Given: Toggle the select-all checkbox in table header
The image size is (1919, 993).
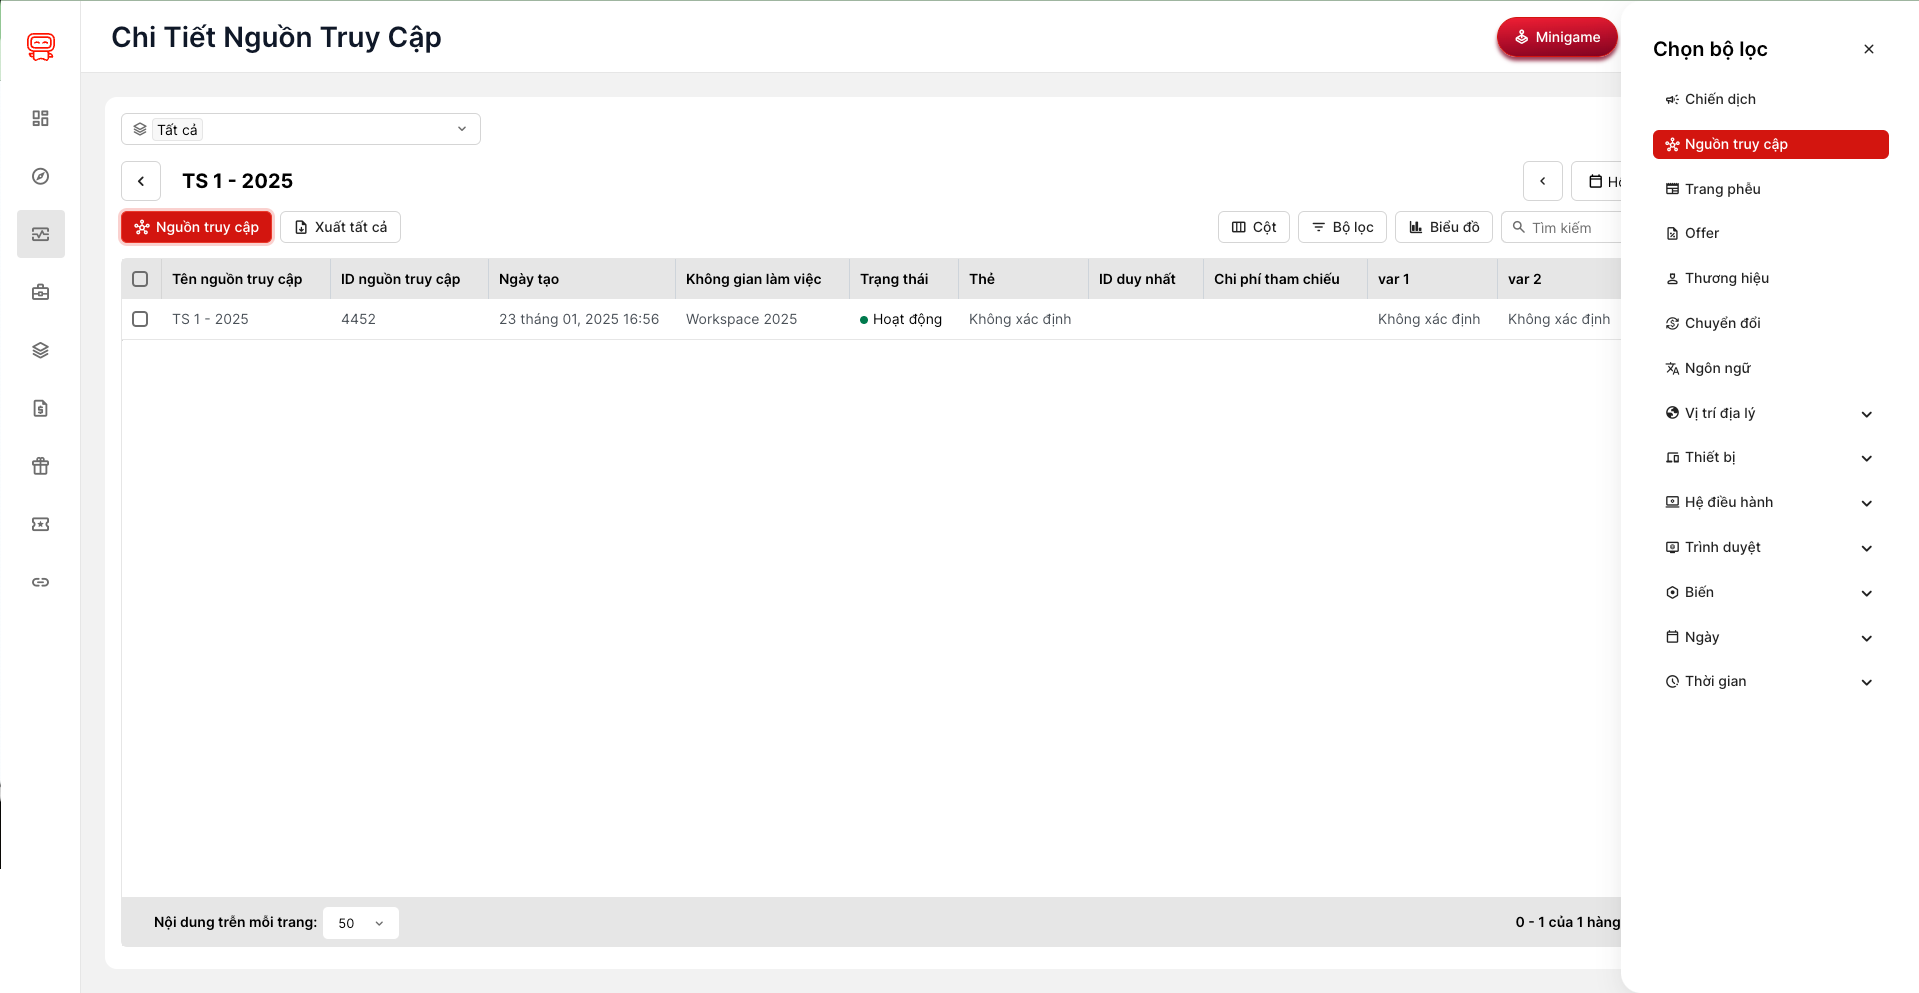Looking at the screenshot, I should tap(140, 279).
